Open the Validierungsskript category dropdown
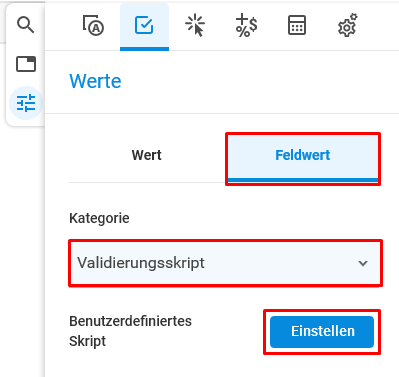The height and width of the screenshot is (377, 399). click(225, 263)
